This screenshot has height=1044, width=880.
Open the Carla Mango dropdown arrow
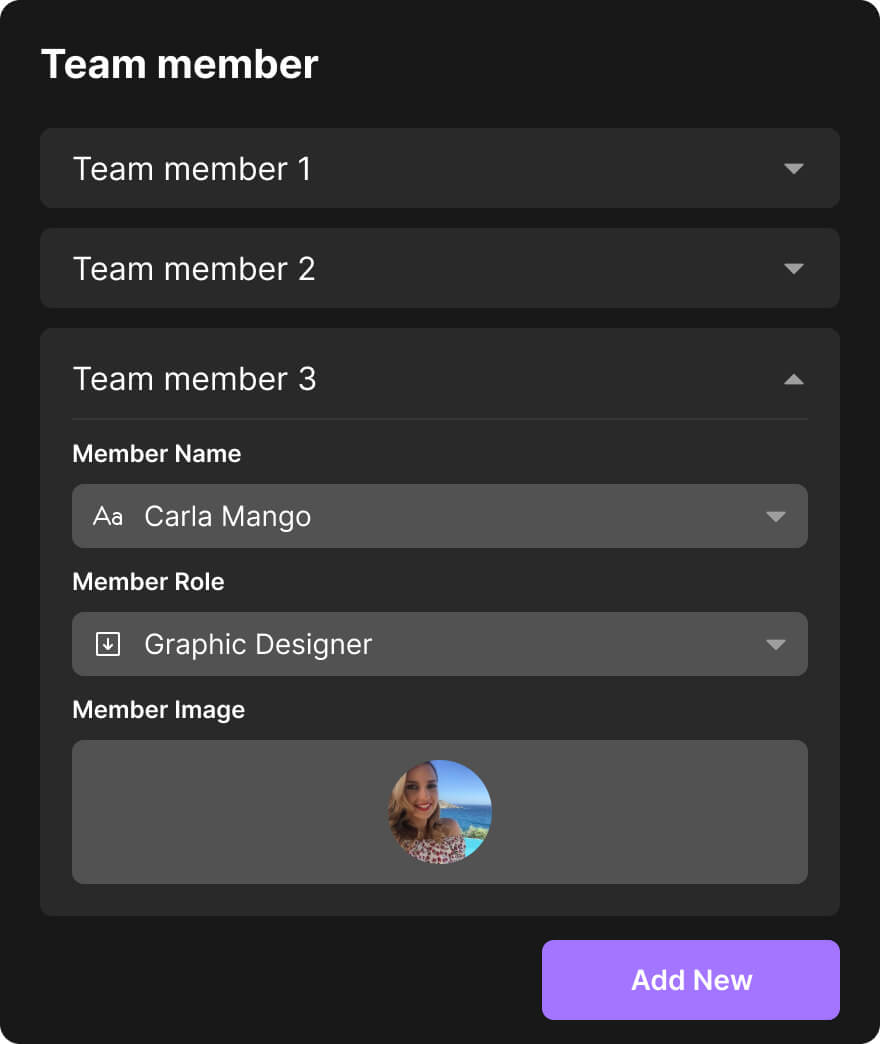pyautogui.click(x=775, y=517)
